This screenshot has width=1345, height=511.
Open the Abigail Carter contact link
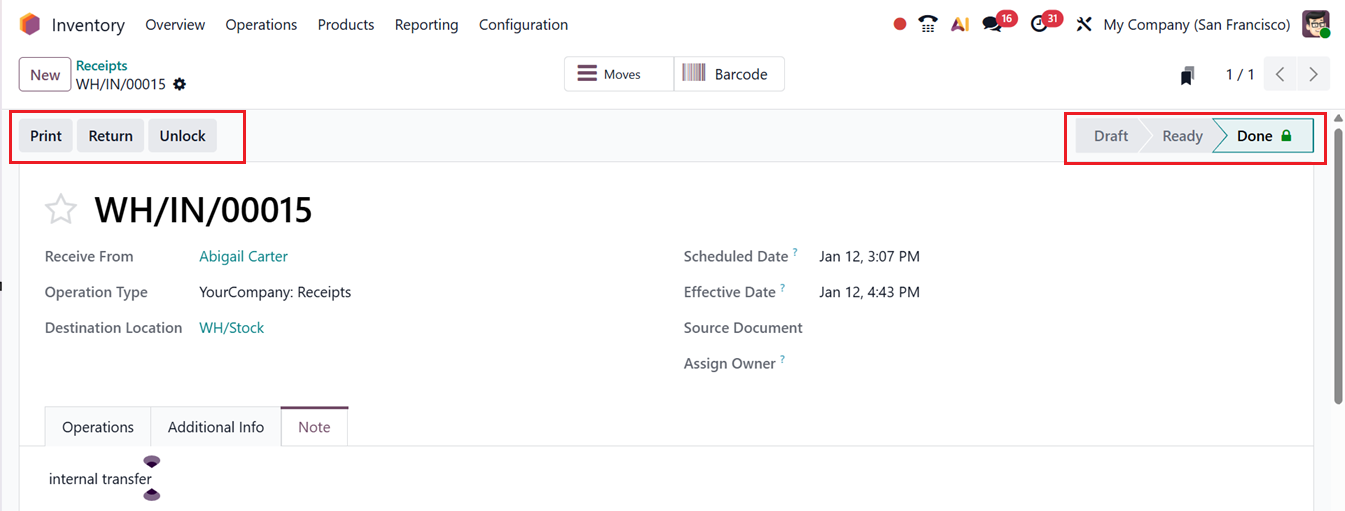coord(243,256)
